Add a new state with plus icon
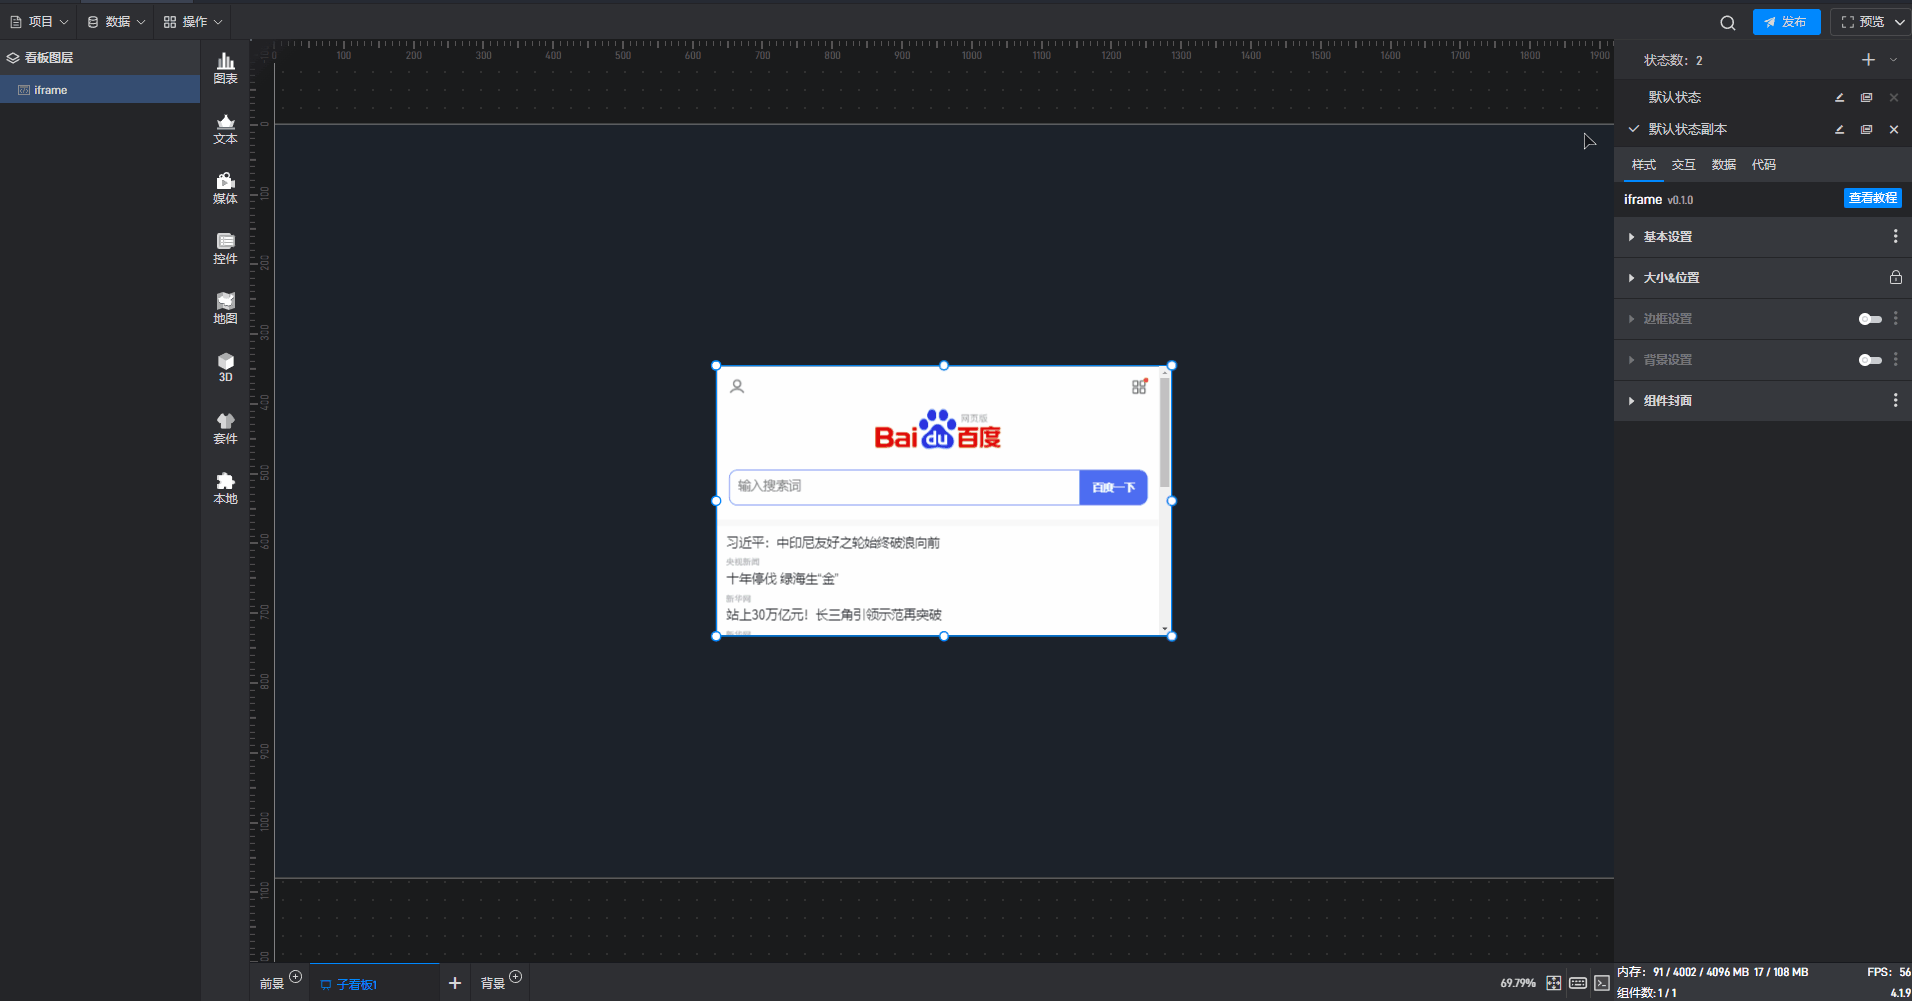This screenshot has height=1001, width=1912. point(1867,60)
